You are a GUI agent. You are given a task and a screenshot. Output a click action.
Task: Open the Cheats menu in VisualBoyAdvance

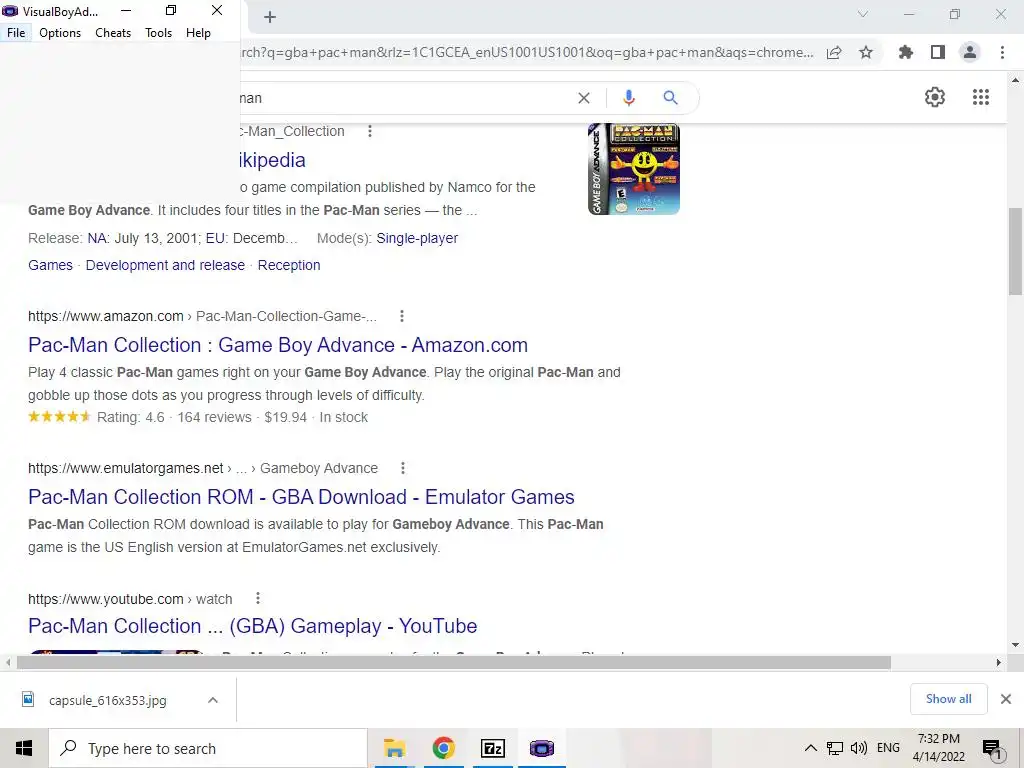pyautogui.click(x=113, y=33)
